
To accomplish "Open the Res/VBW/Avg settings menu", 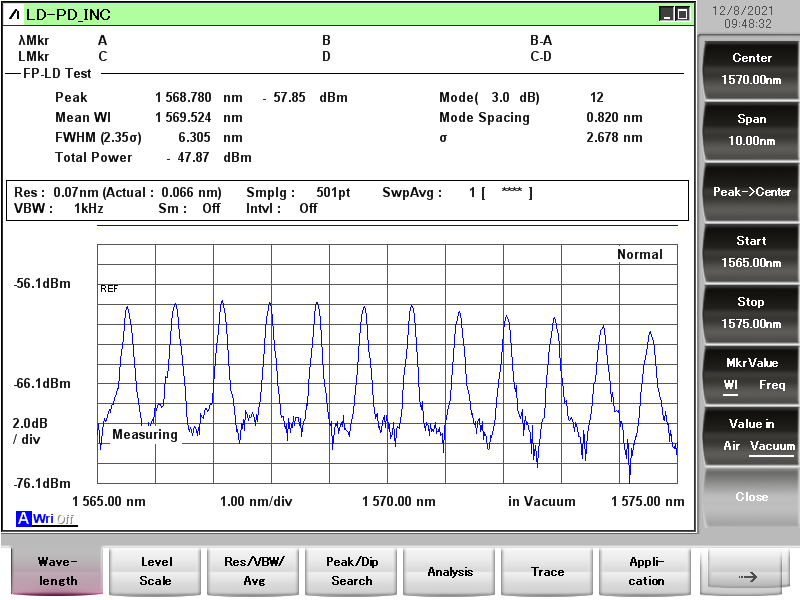I will (253, 572).
